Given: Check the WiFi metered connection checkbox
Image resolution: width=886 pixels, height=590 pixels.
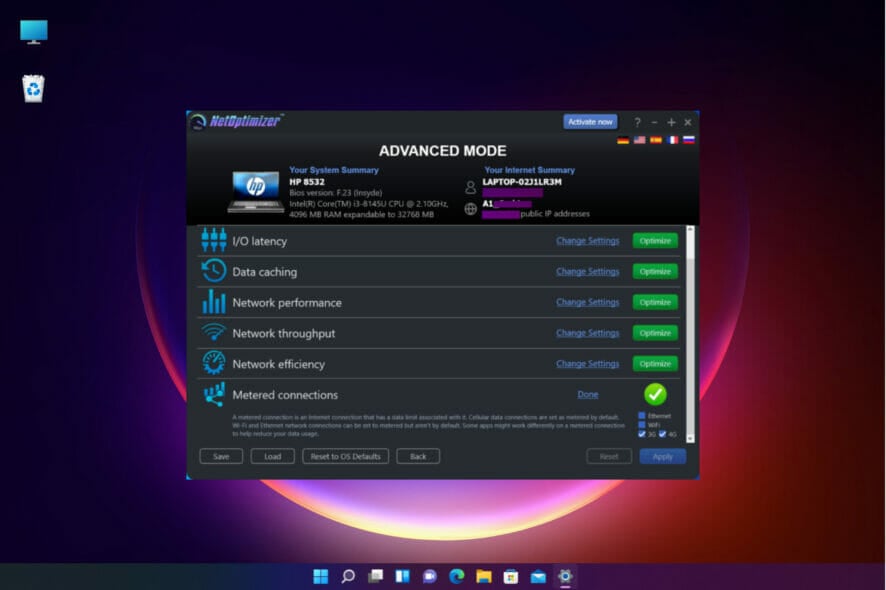Looking at the screenshot, I should tap(640, 426).
